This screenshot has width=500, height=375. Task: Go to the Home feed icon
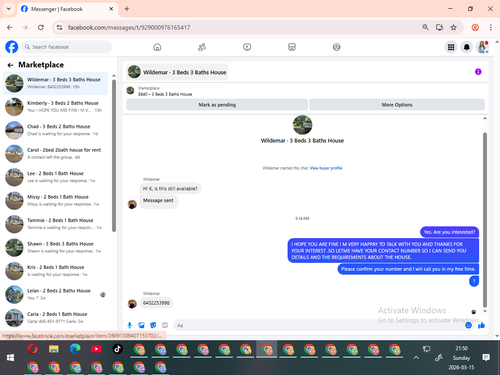tap(157, 47)
